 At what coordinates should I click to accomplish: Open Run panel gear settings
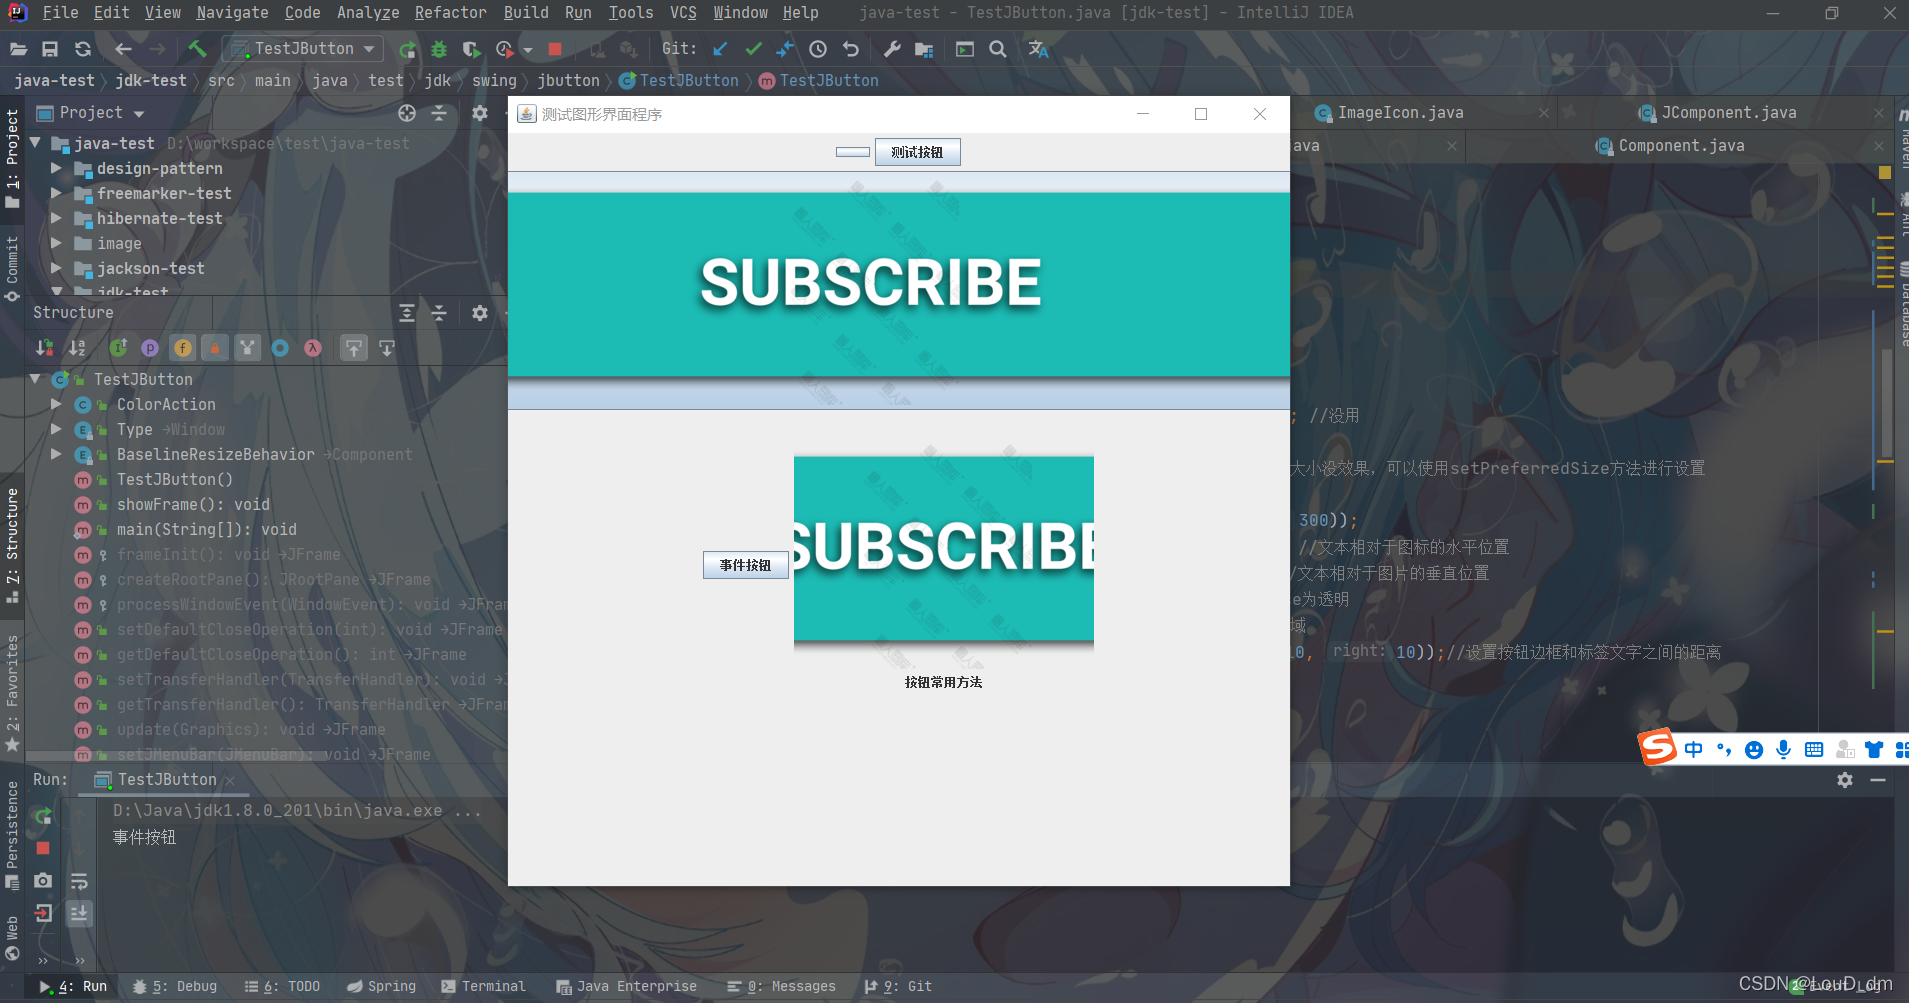click(x=1845, y=780)
